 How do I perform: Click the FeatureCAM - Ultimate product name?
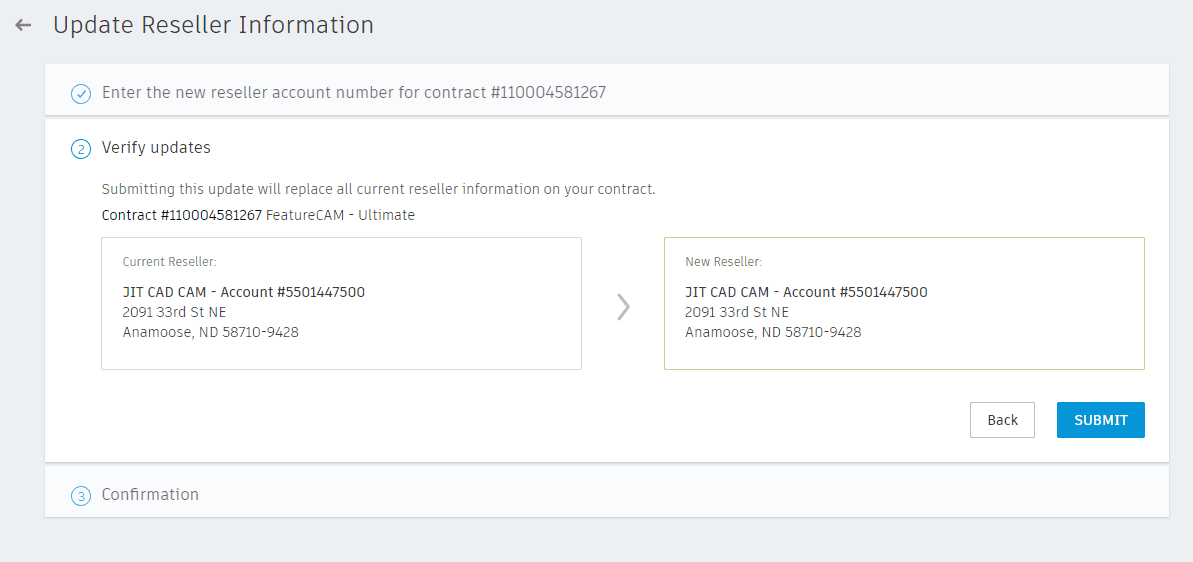pyautogui.click(x=340, y=215)
